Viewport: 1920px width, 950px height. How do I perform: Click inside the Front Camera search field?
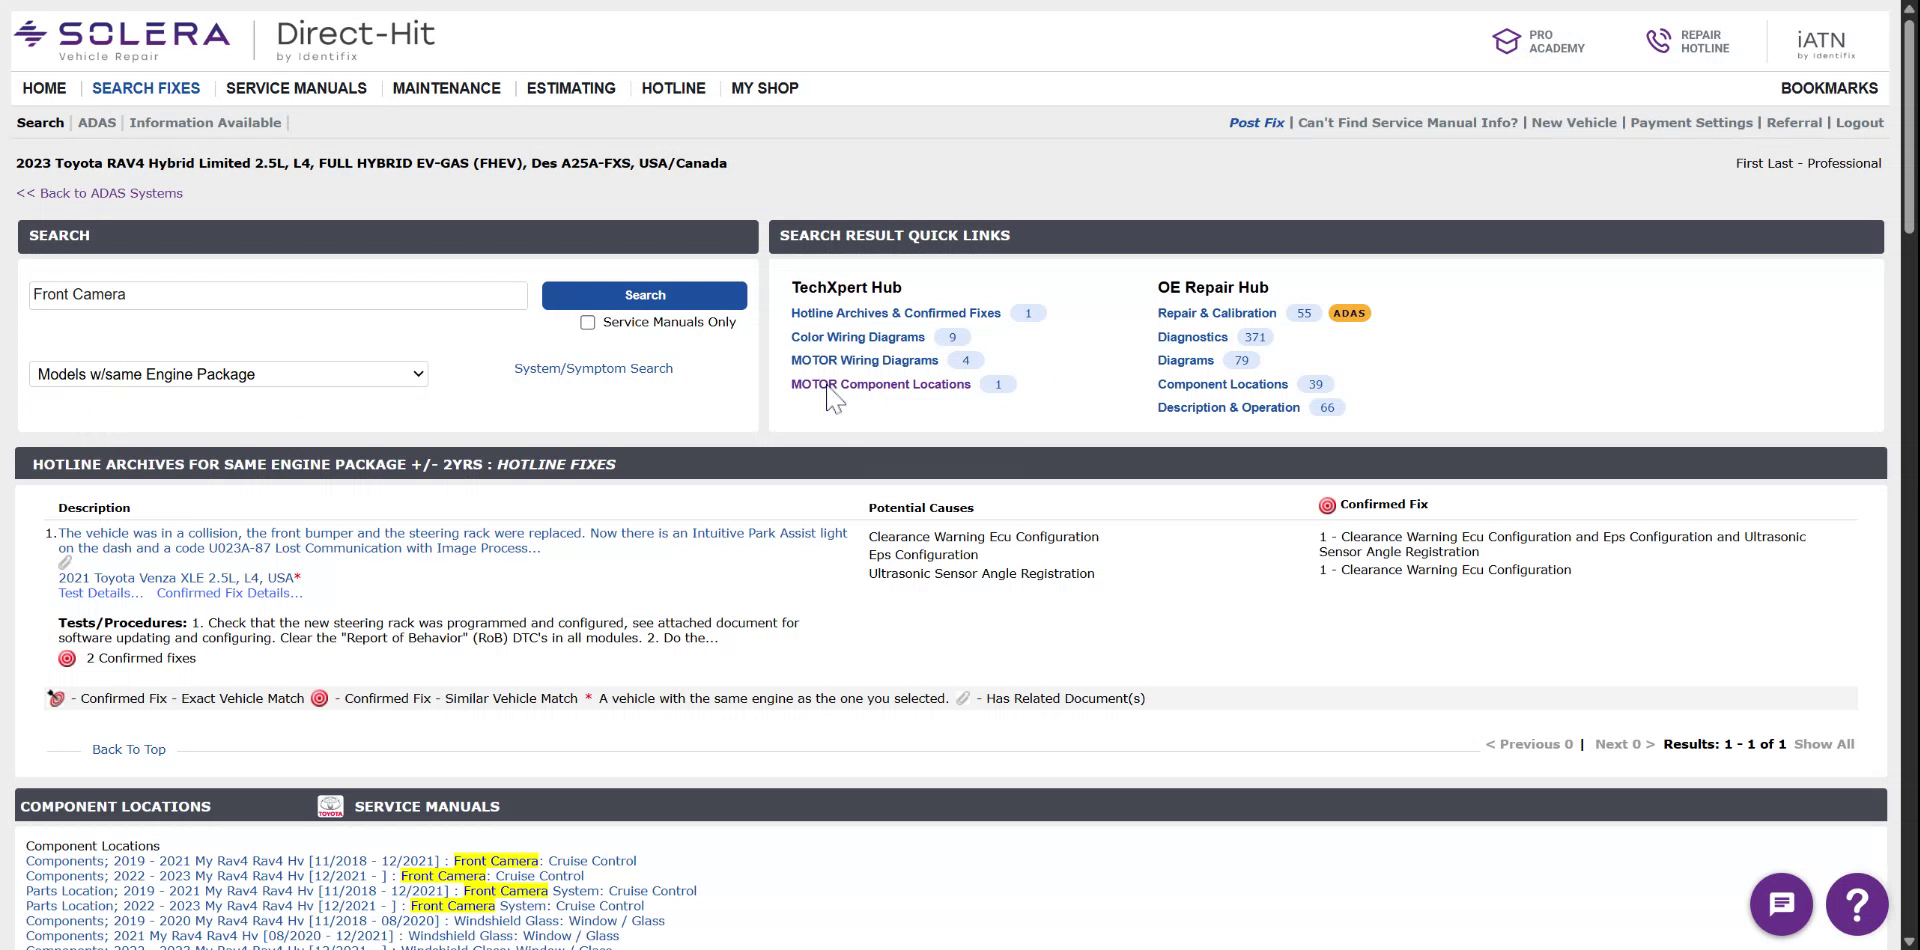(x=277, y=294)
